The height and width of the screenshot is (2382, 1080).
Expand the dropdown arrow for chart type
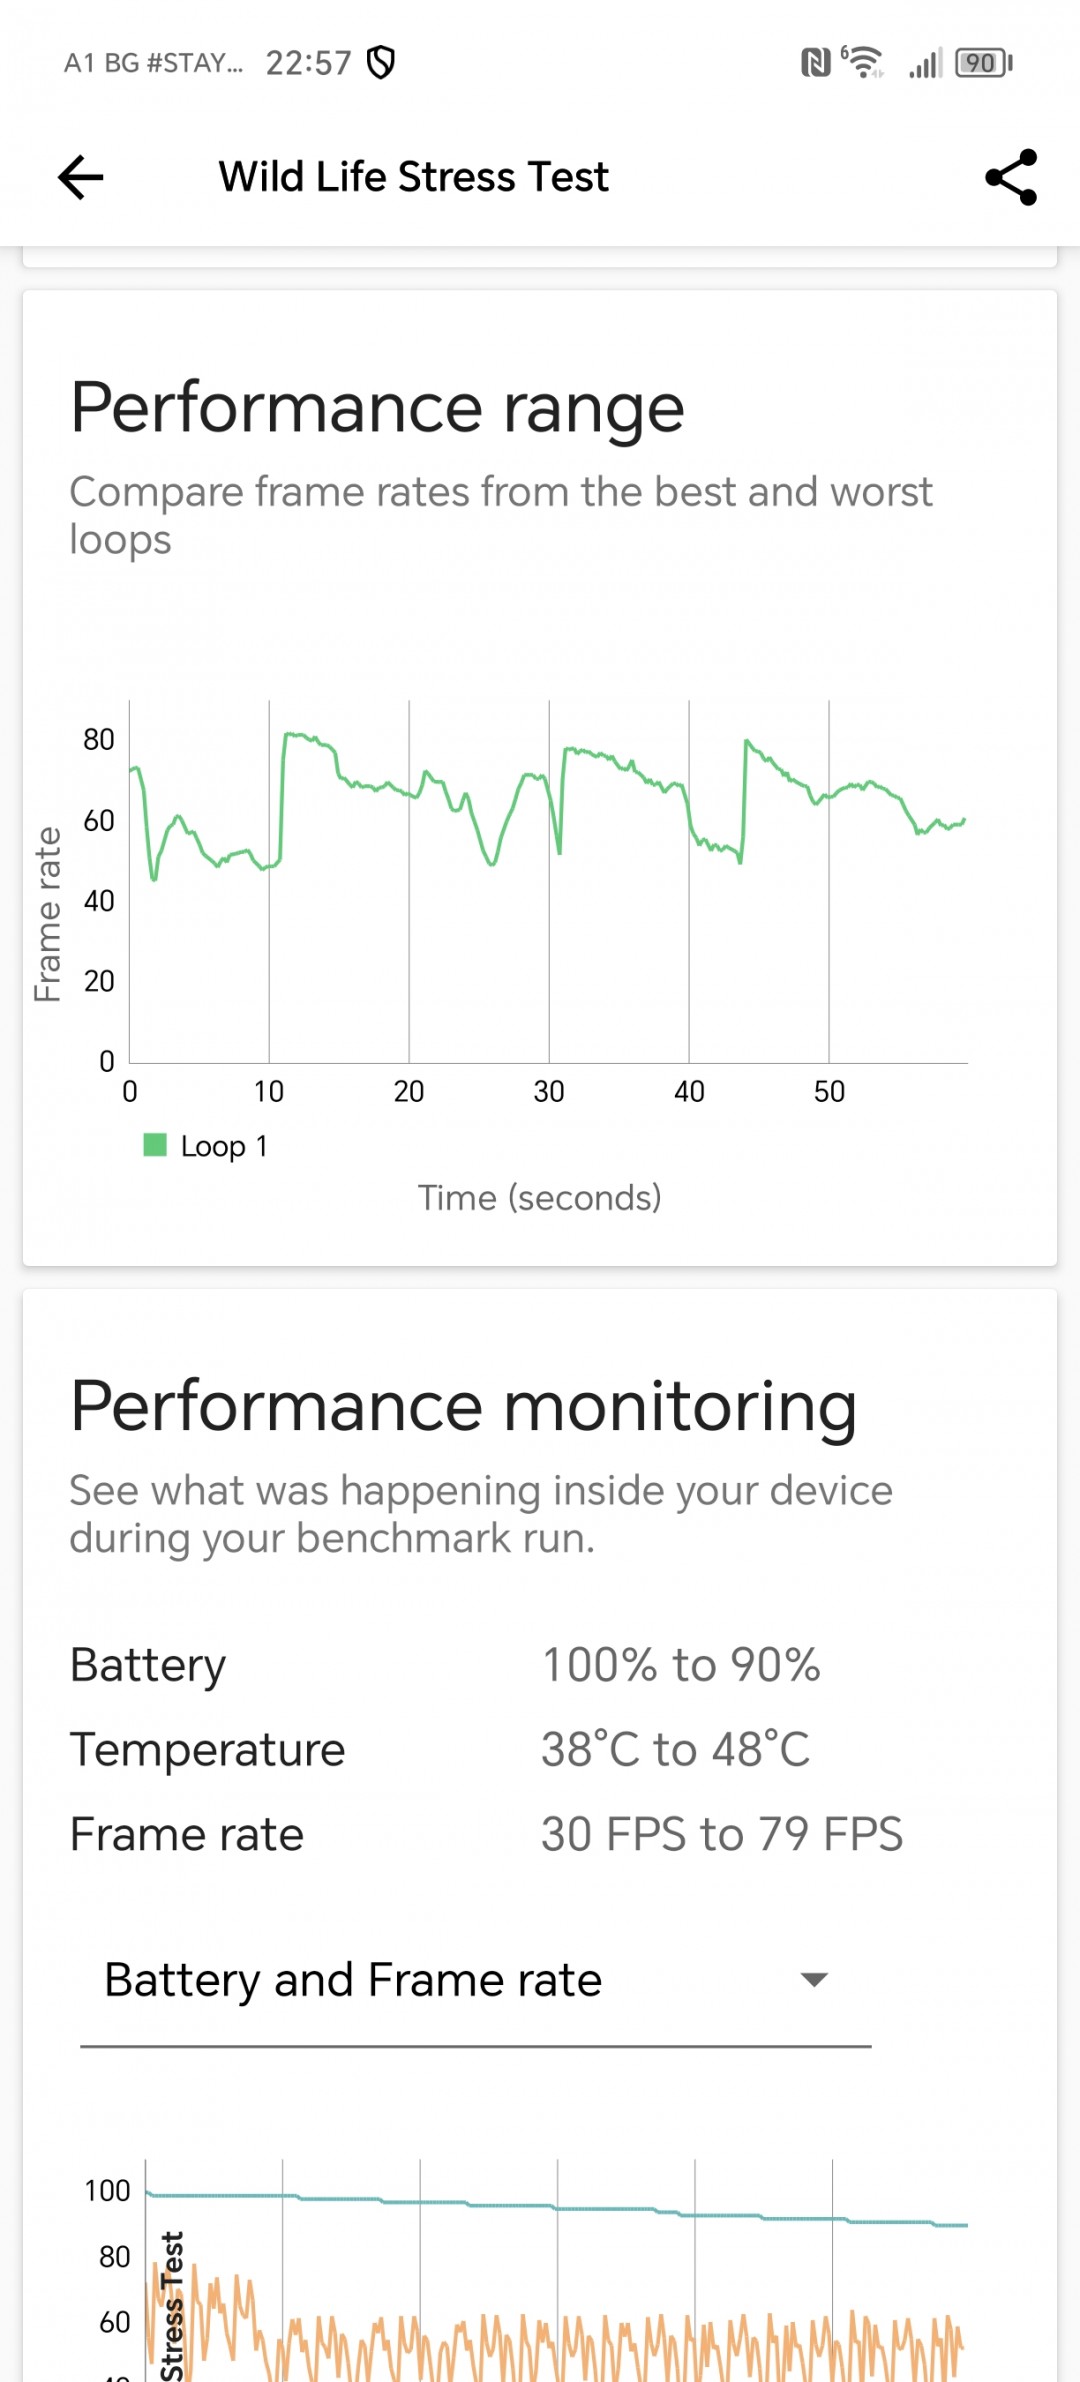coord(815,1979)
